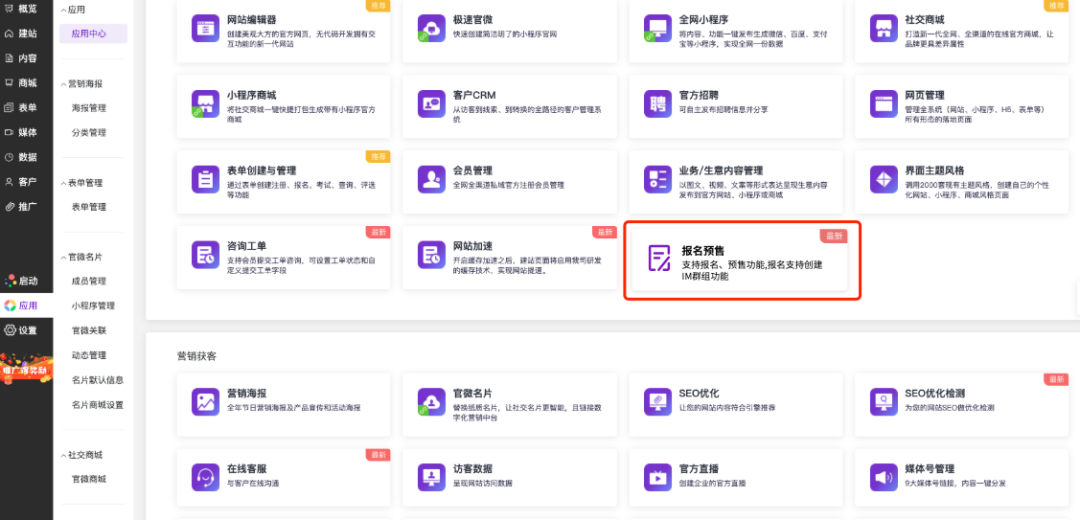The width and height of the screenshot is (1080, 520).
Task: Open the 网站编辑器 app icon
Action: tap(206, 27)
